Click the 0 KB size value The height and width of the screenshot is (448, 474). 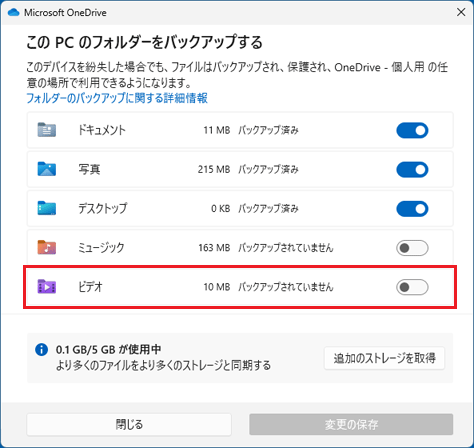point(220,209)
